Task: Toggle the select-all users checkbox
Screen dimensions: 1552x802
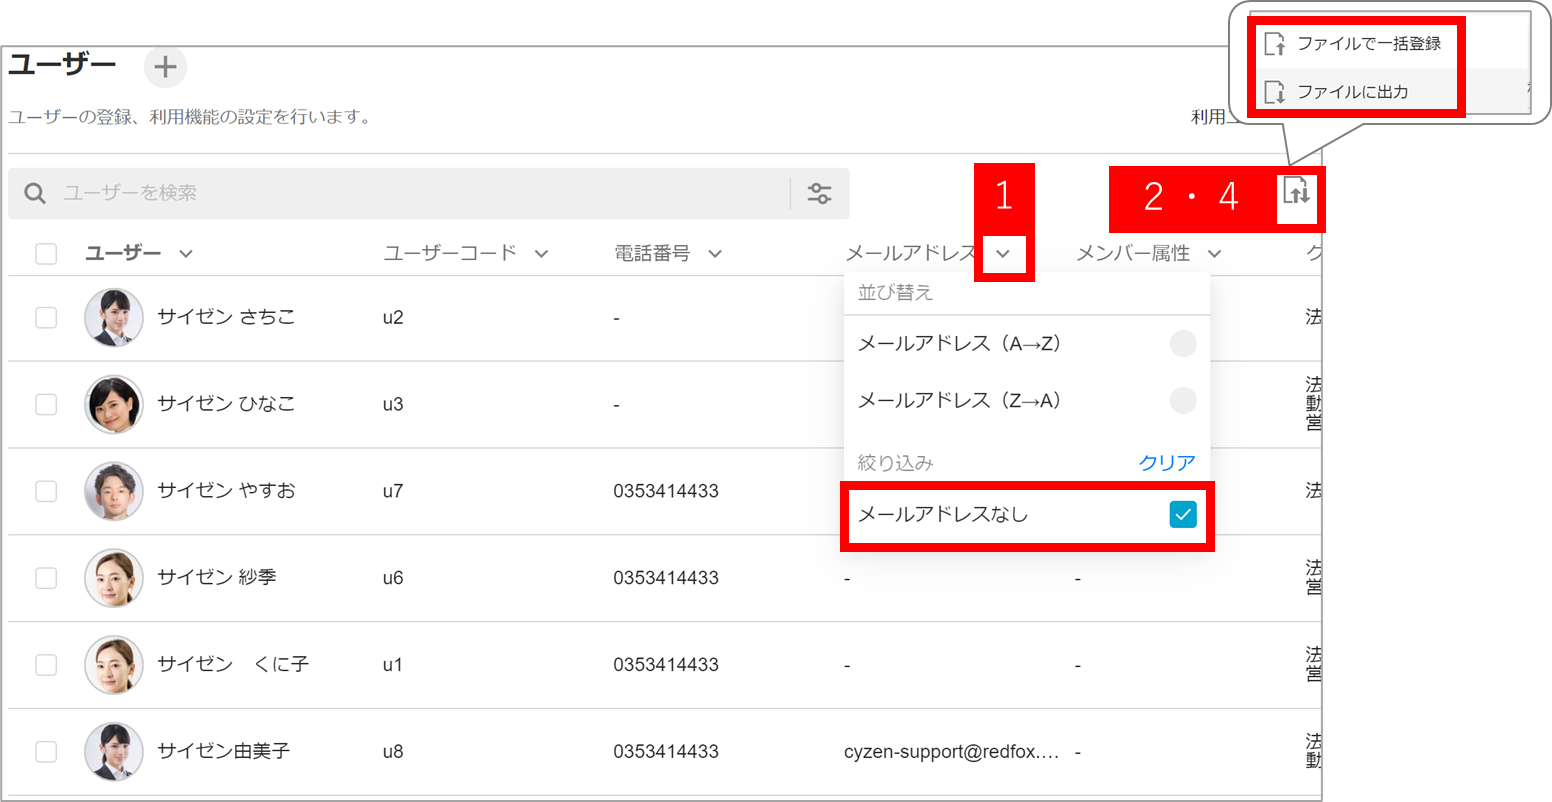Action: [46, 254]
